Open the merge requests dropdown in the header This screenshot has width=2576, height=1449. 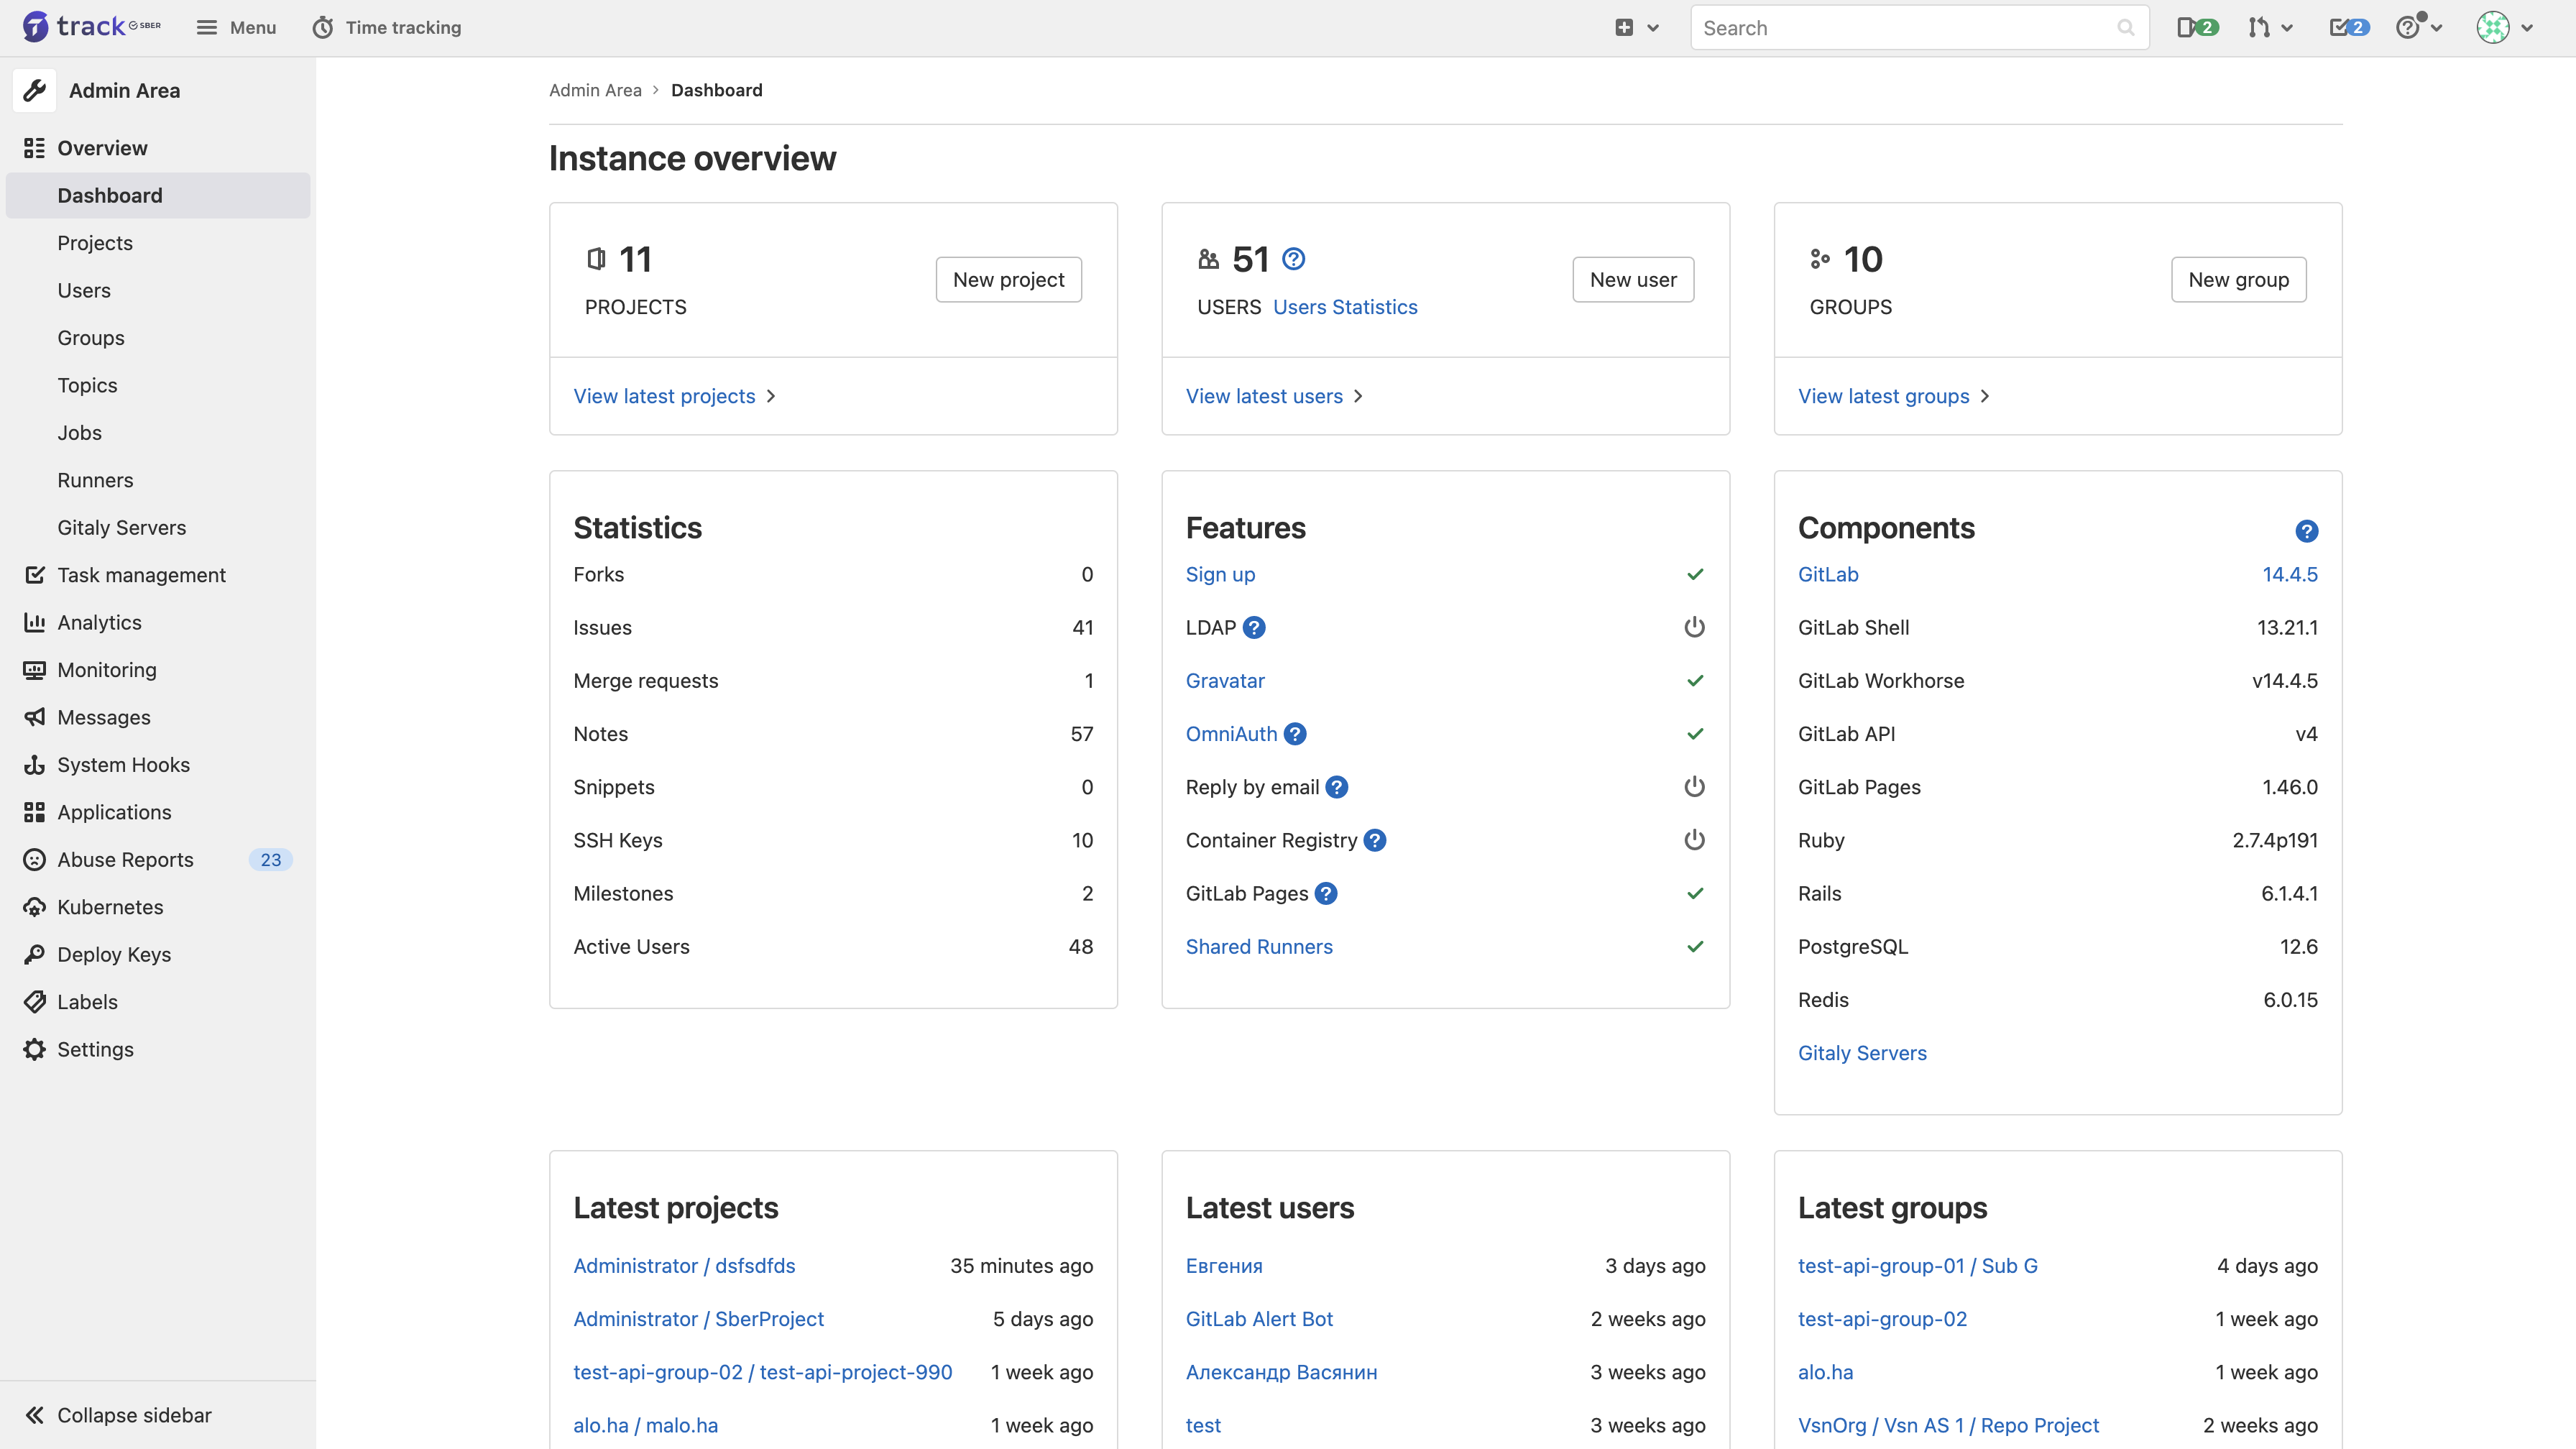[x=2270, y=28]
